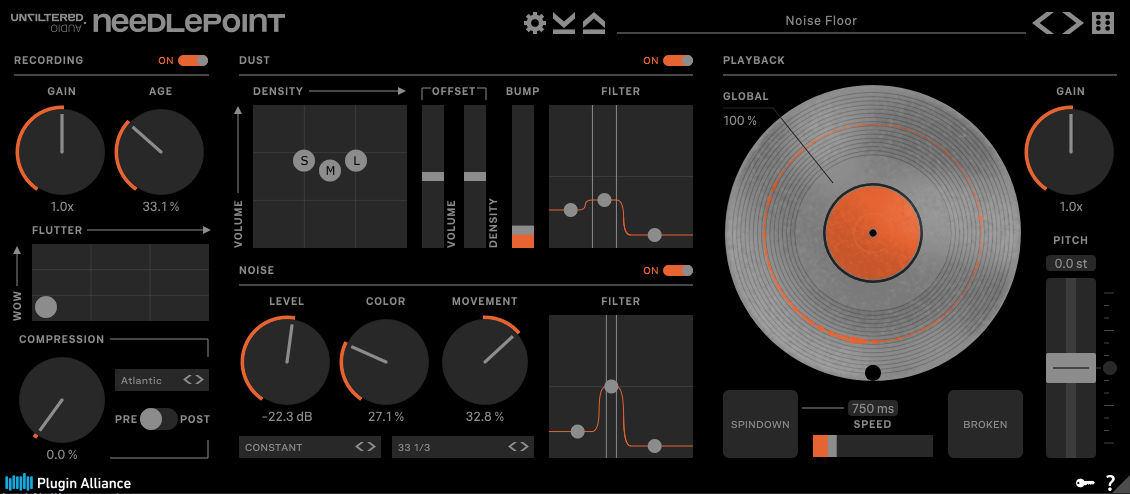This screenshot has width=1130, height=494.
Task: Switch the compression PRE/POST toggle
Action: click(159, 419)
